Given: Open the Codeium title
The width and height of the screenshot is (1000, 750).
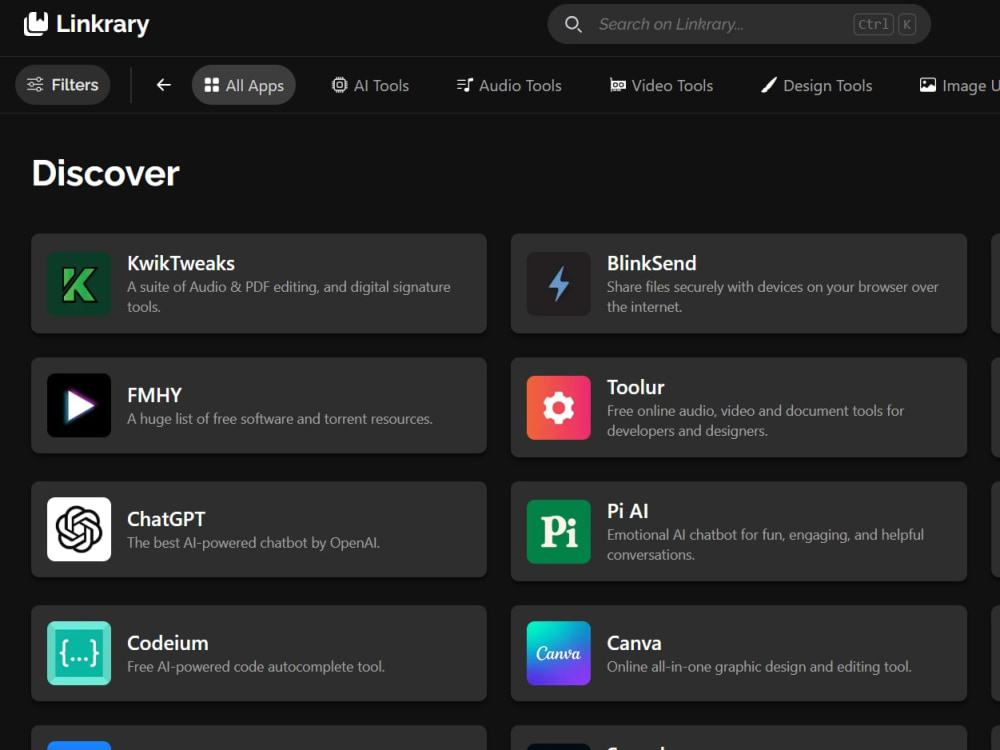Looking at the screenshot, I should (x=168, y=643).
